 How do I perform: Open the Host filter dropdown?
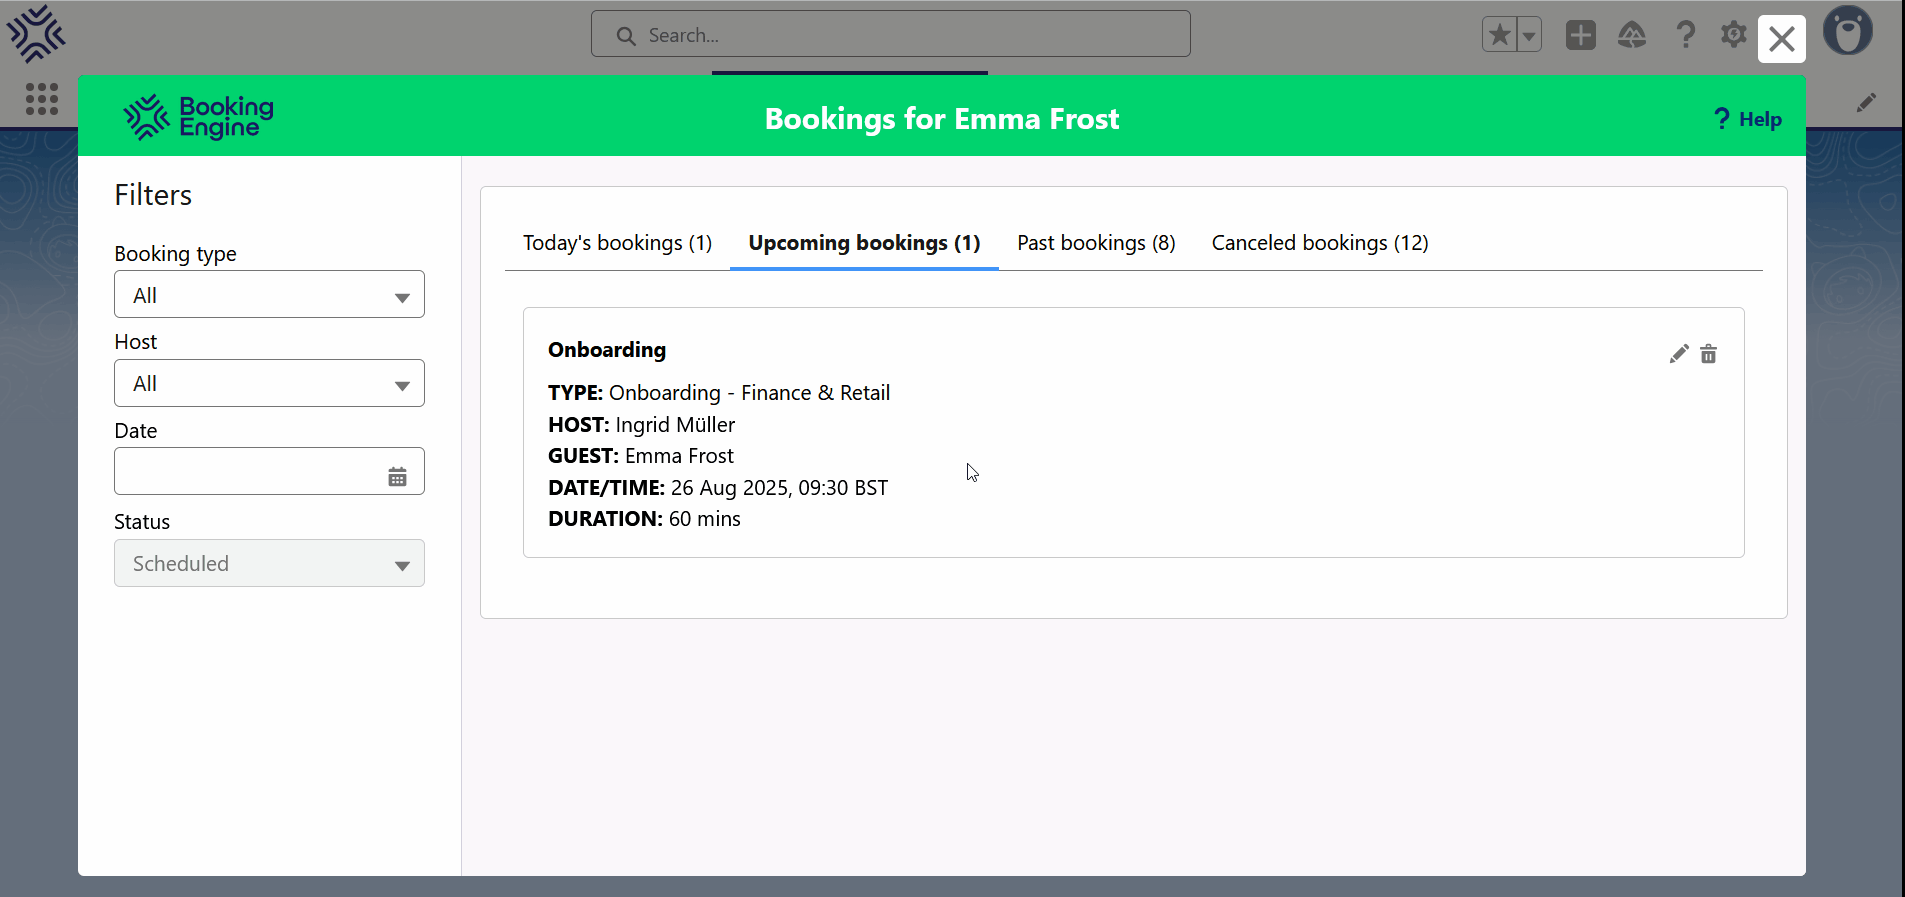[x=269, y=383]
